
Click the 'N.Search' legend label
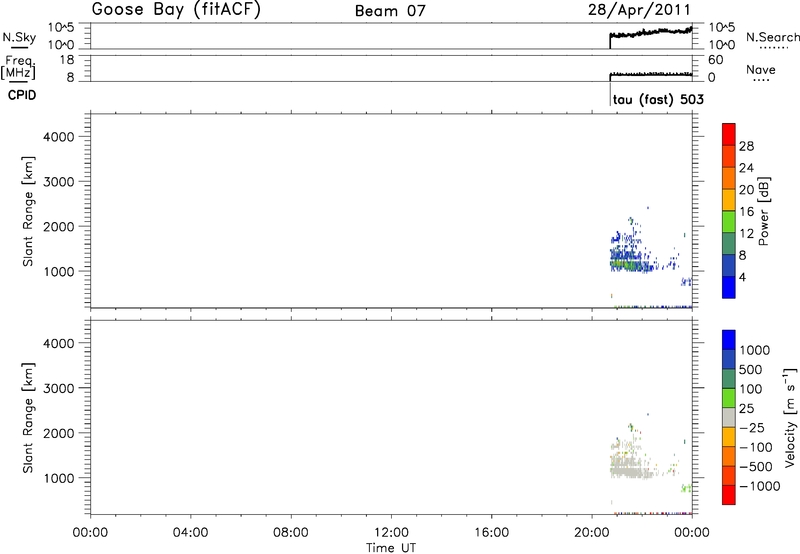772,37
